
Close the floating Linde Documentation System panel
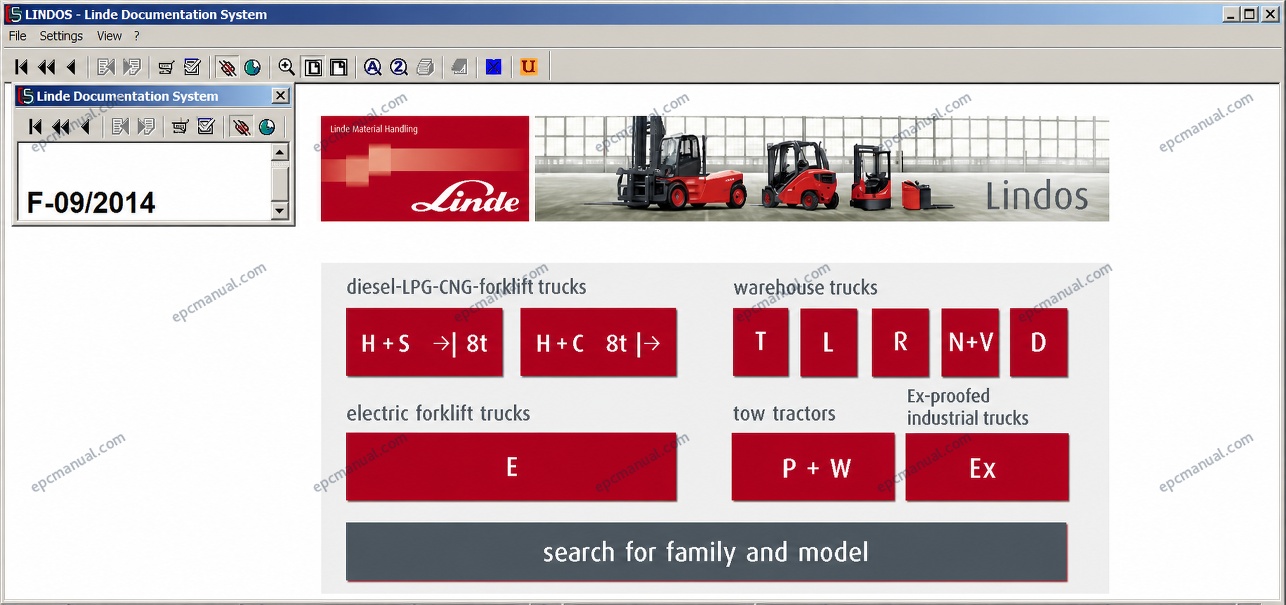tap(281, 96)
